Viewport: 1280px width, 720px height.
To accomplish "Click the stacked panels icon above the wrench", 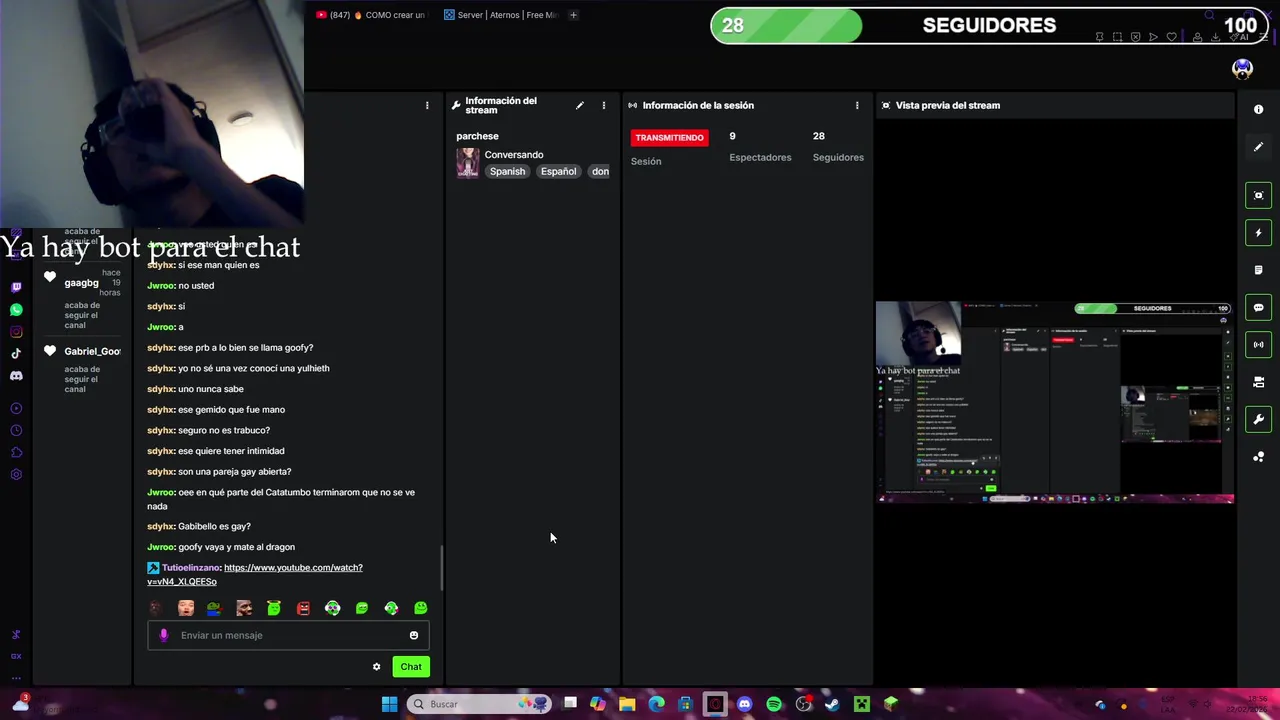I will [x=1258, y=382].
